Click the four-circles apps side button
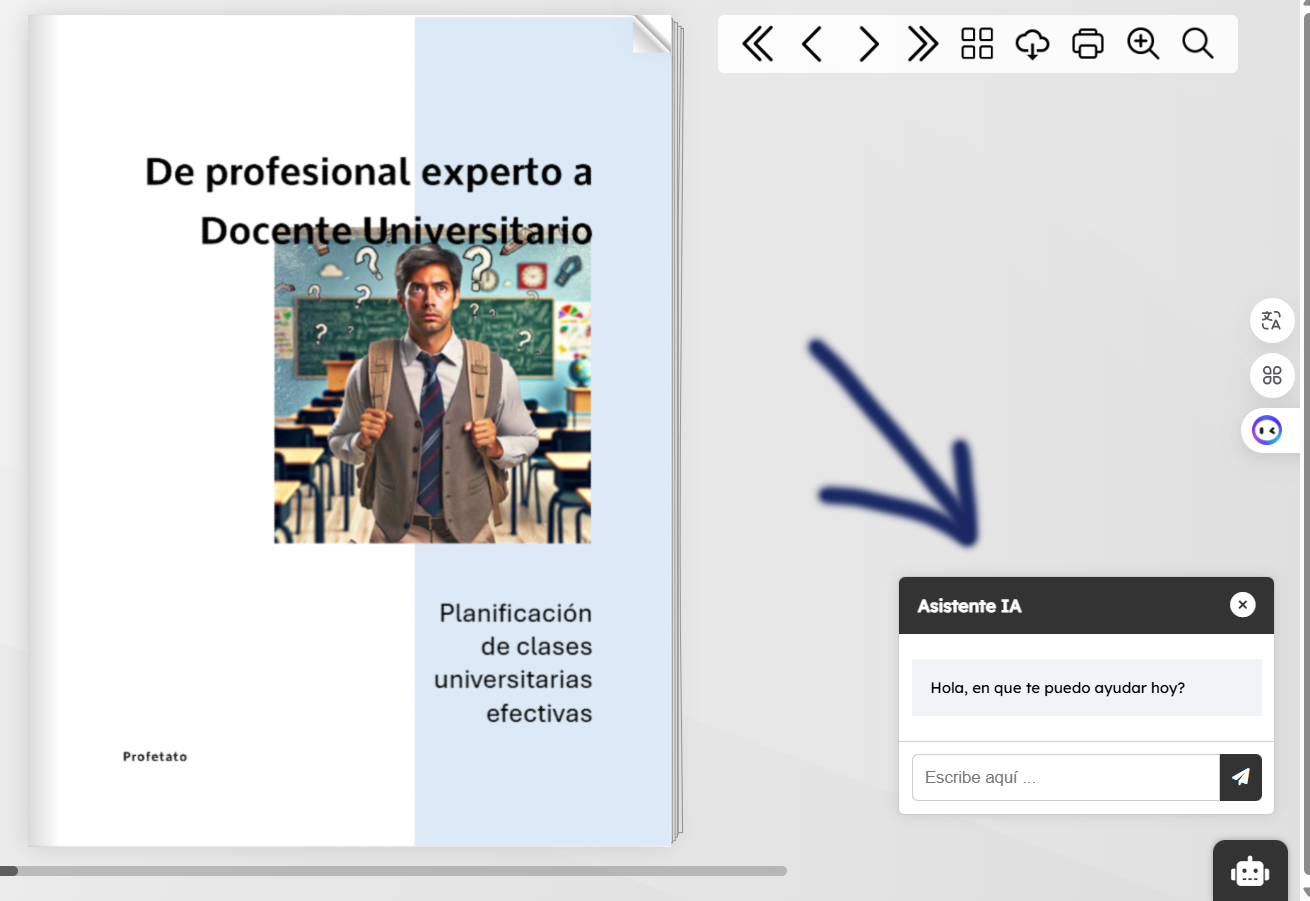1310x901 pixels. 1271,376
